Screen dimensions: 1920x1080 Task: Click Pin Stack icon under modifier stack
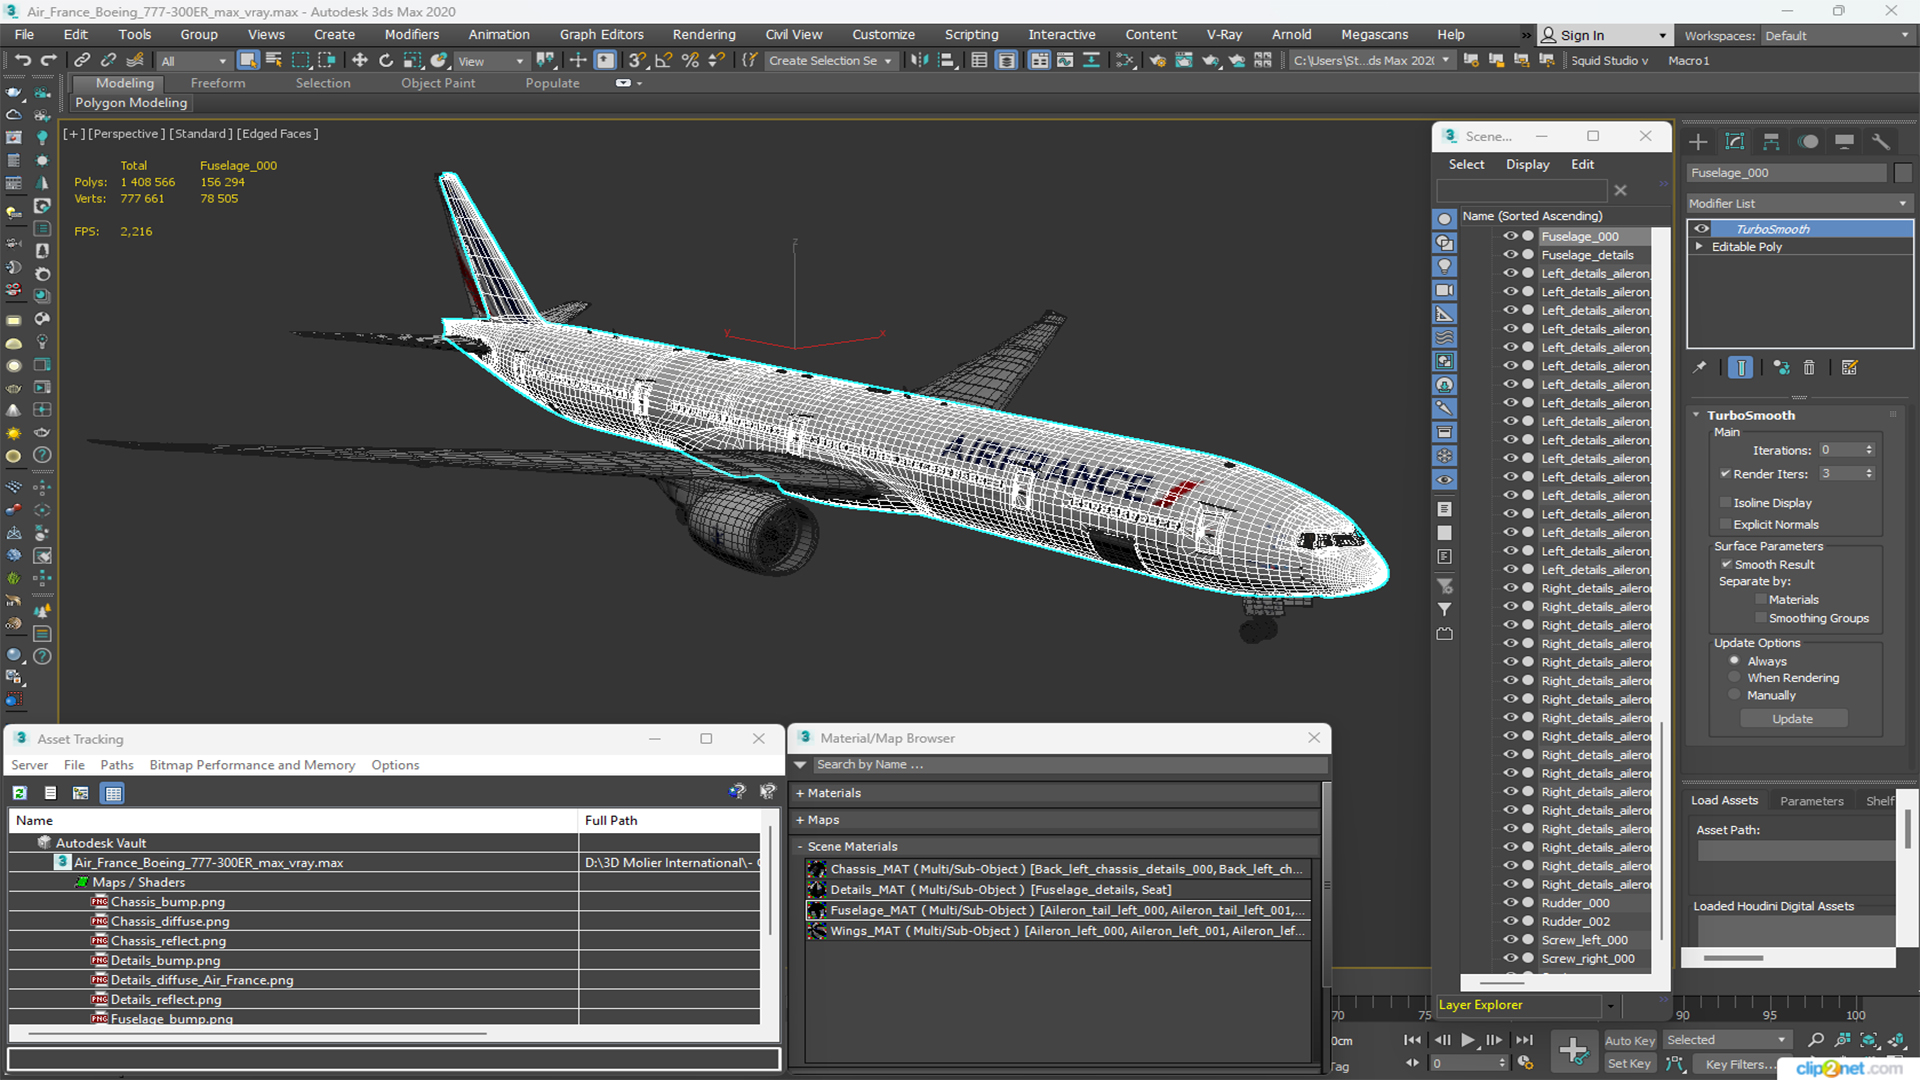pos(1700,368)
